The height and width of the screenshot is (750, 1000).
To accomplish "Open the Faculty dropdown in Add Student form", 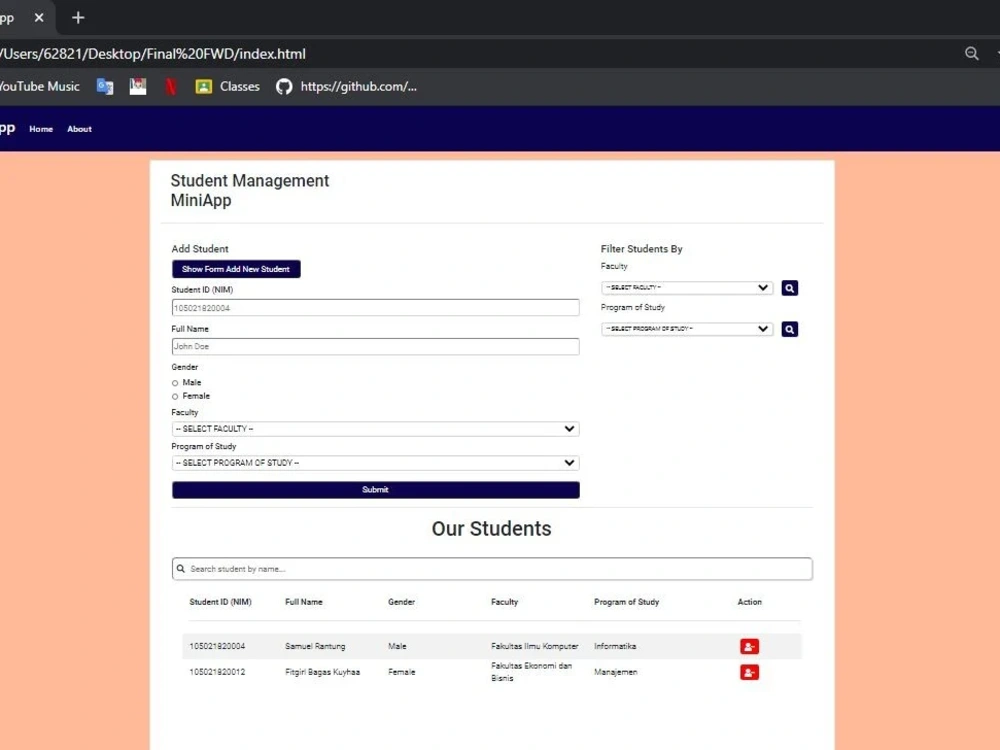I will (x=376, y=429).
